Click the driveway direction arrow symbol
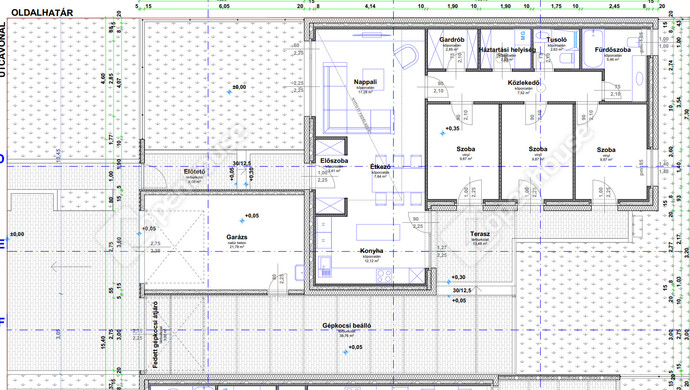The width and height of the screenshot is (690, 390). 70,266
